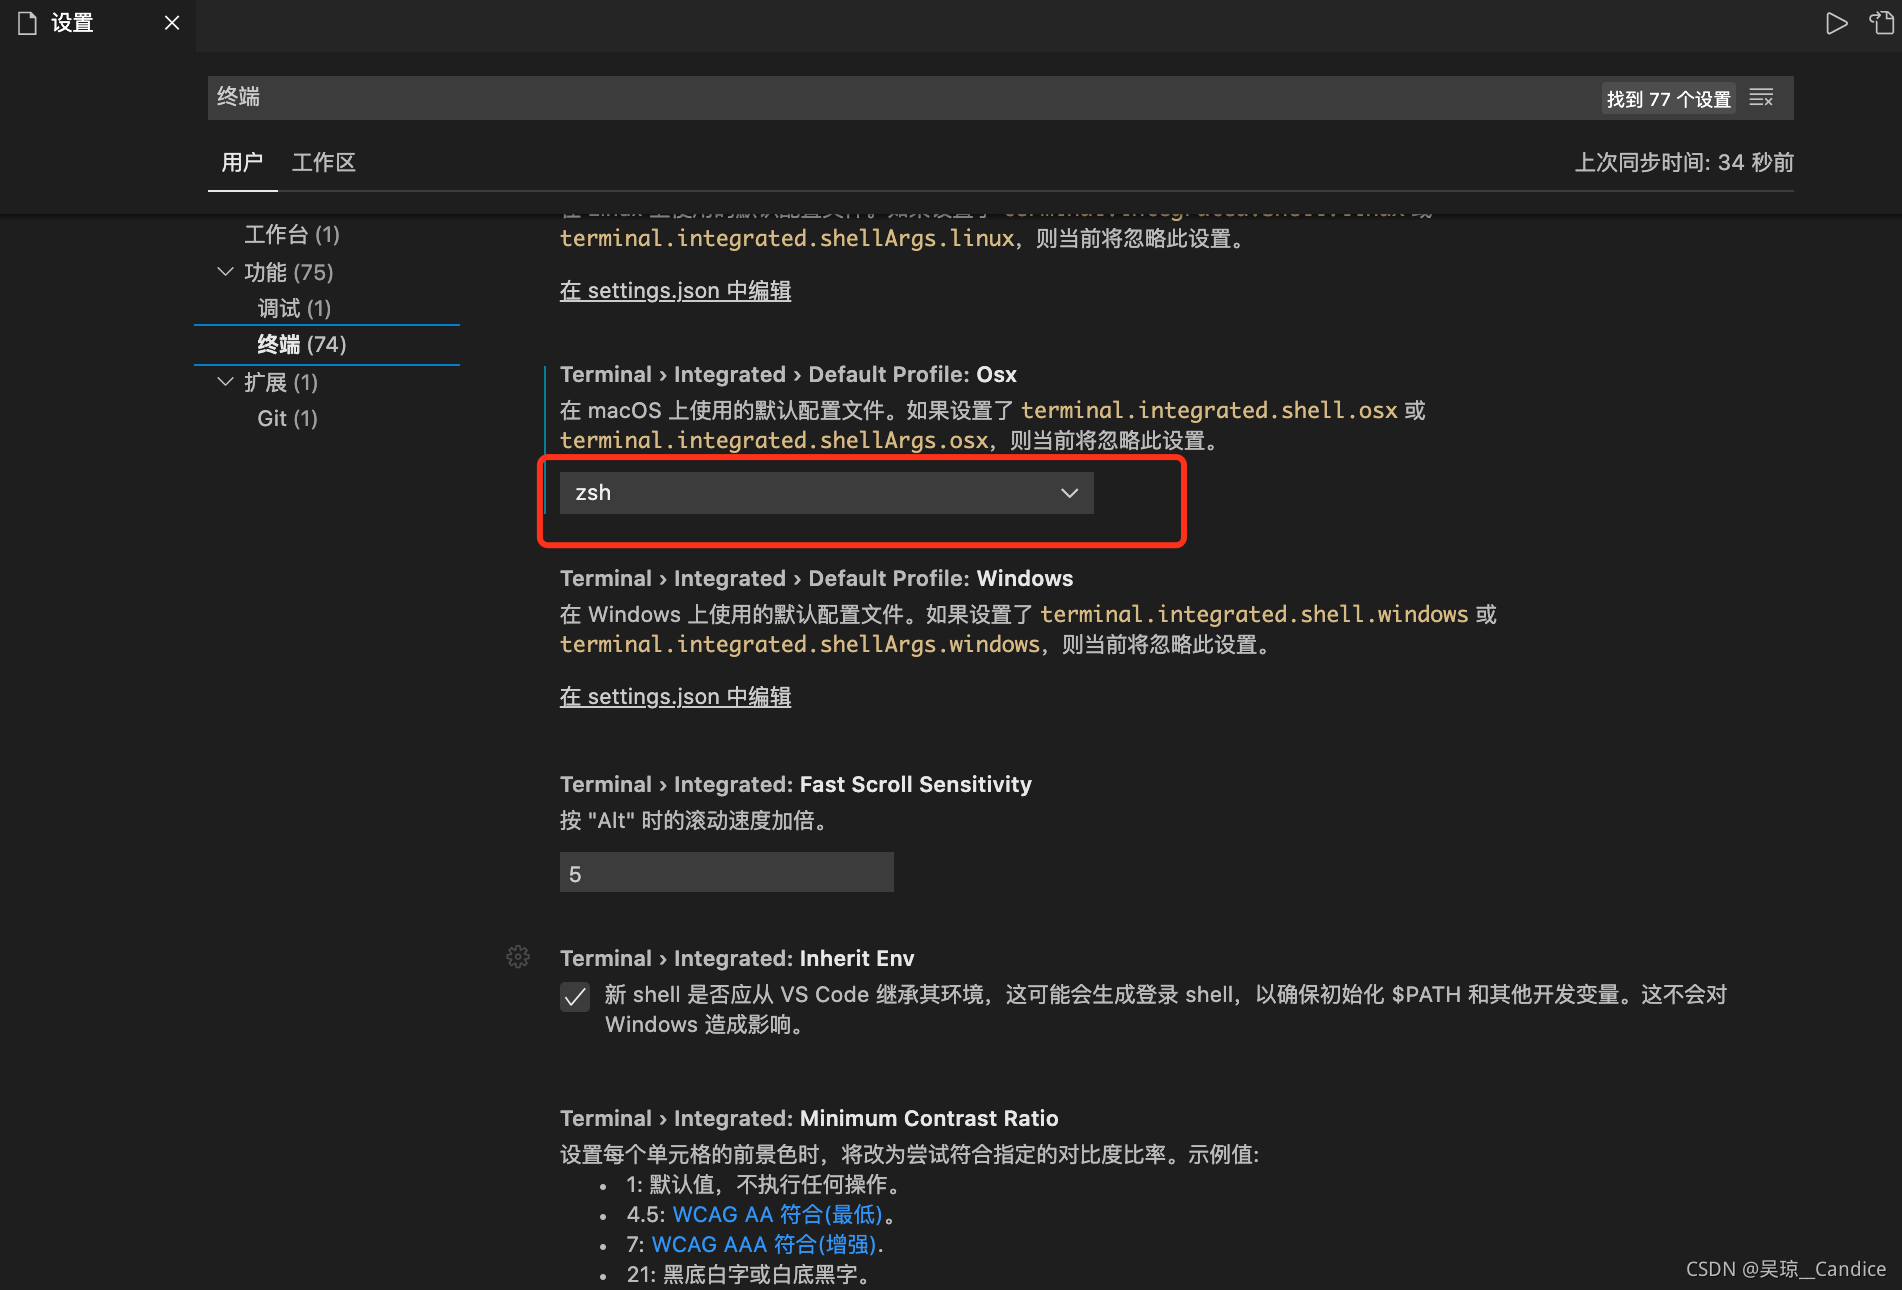1902x1290 pixels.
Task: Click the terminal.integrated.shellArgs.osx setting reference
Action: (x=774, y=441)
